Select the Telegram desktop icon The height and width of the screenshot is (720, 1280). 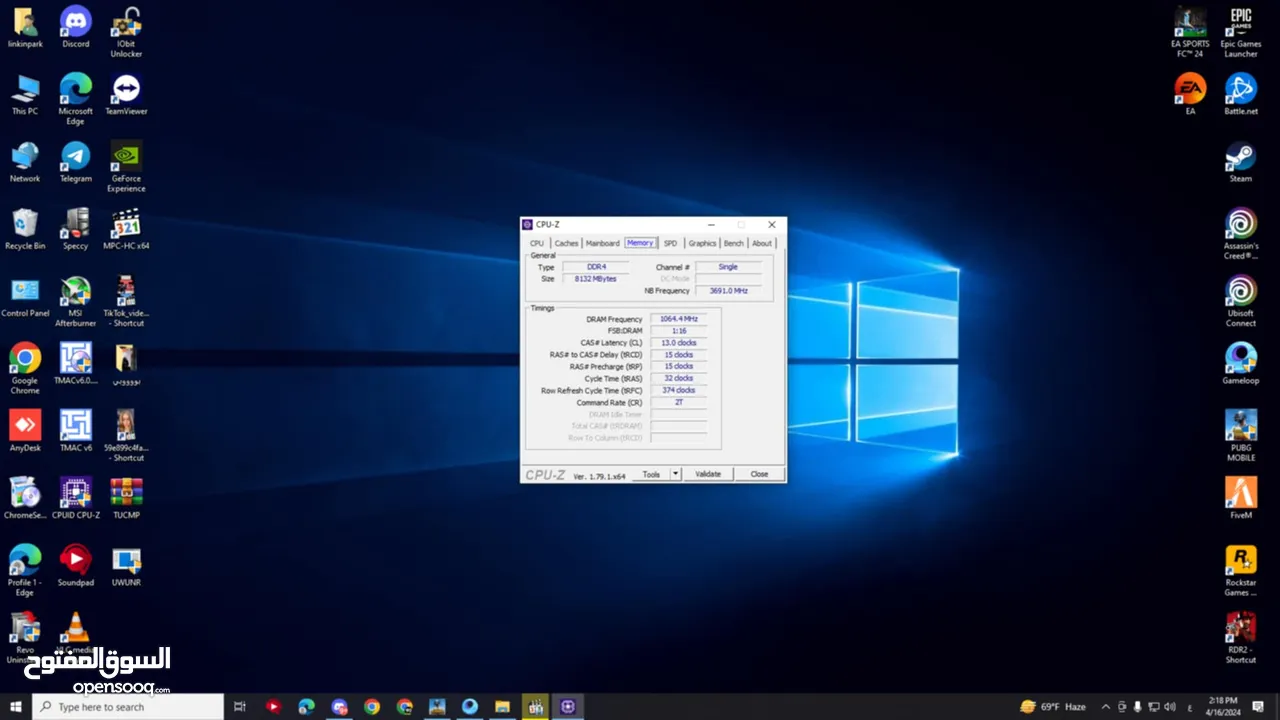tap(76, 162)
